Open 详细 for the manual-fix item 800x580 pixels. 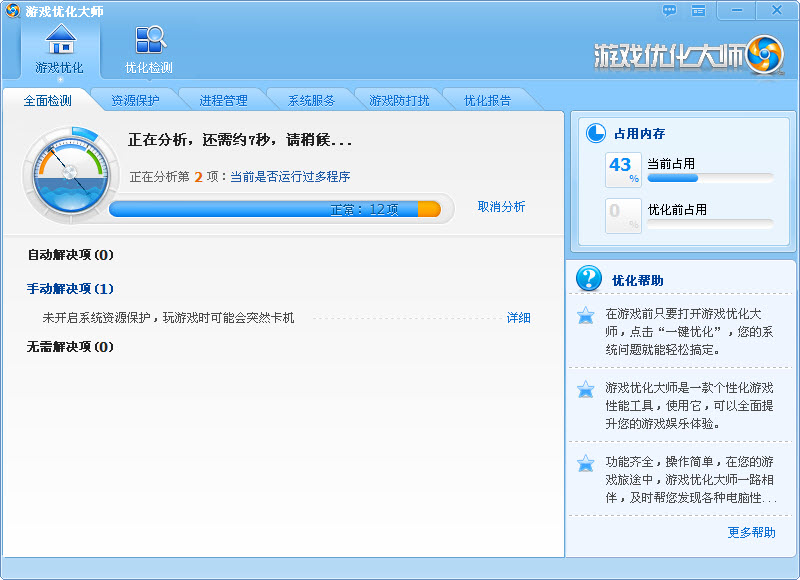tap(518, 318)
